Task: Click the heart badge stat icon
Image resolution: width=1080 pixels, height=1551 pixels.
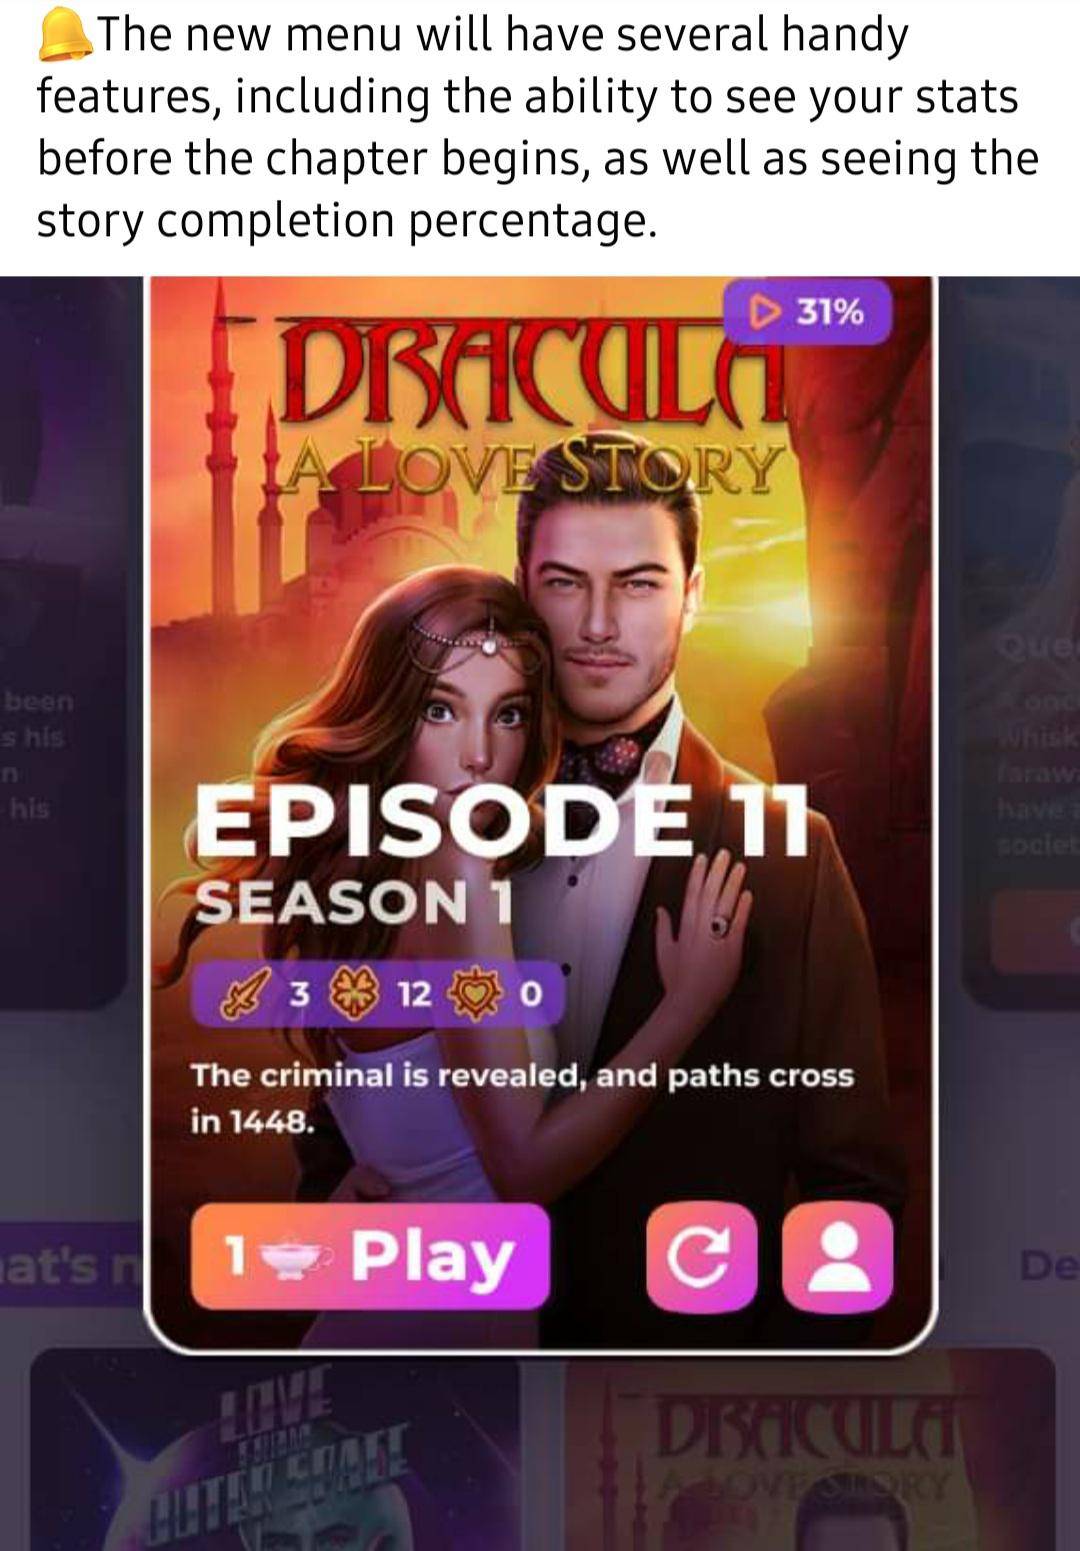Action: pyautogui.click(x=478, y=995)
